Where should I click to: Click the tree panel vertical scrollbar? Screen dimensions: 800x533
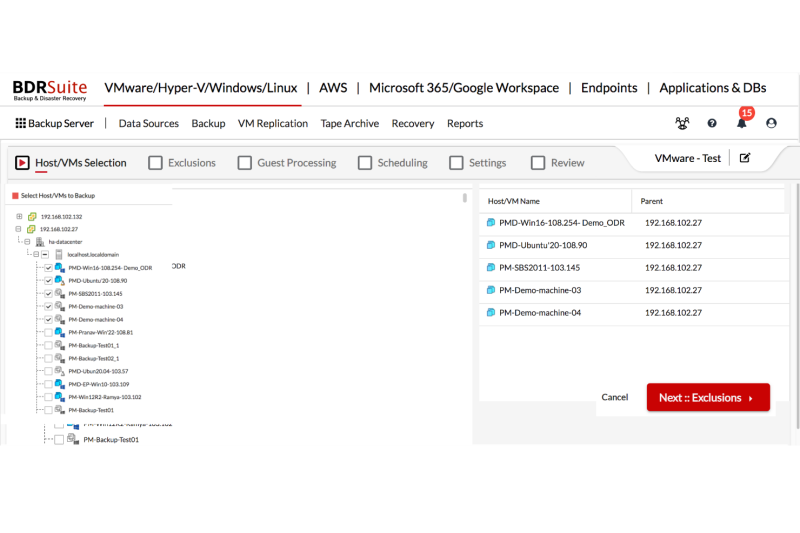[x=465, y=198]
